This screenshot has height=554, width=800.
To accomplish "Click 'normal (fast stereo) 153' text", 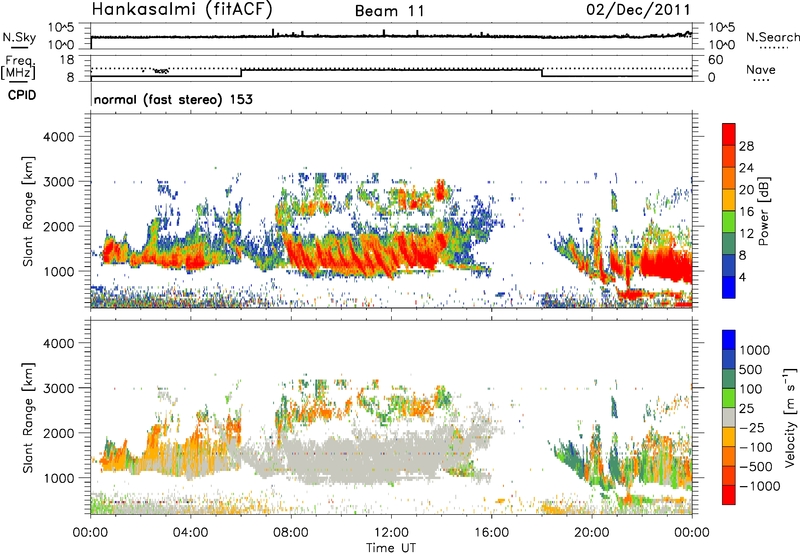I will 173,99.
